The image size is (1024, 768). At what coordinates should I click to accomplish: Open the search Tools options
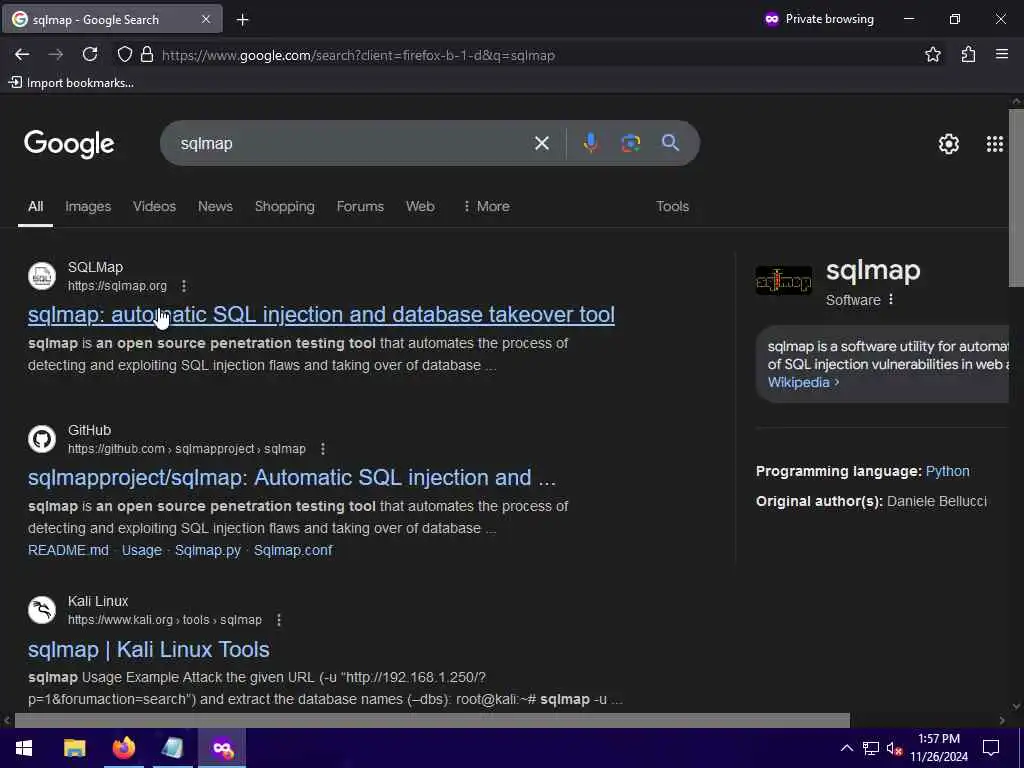(x=673, y=206)
